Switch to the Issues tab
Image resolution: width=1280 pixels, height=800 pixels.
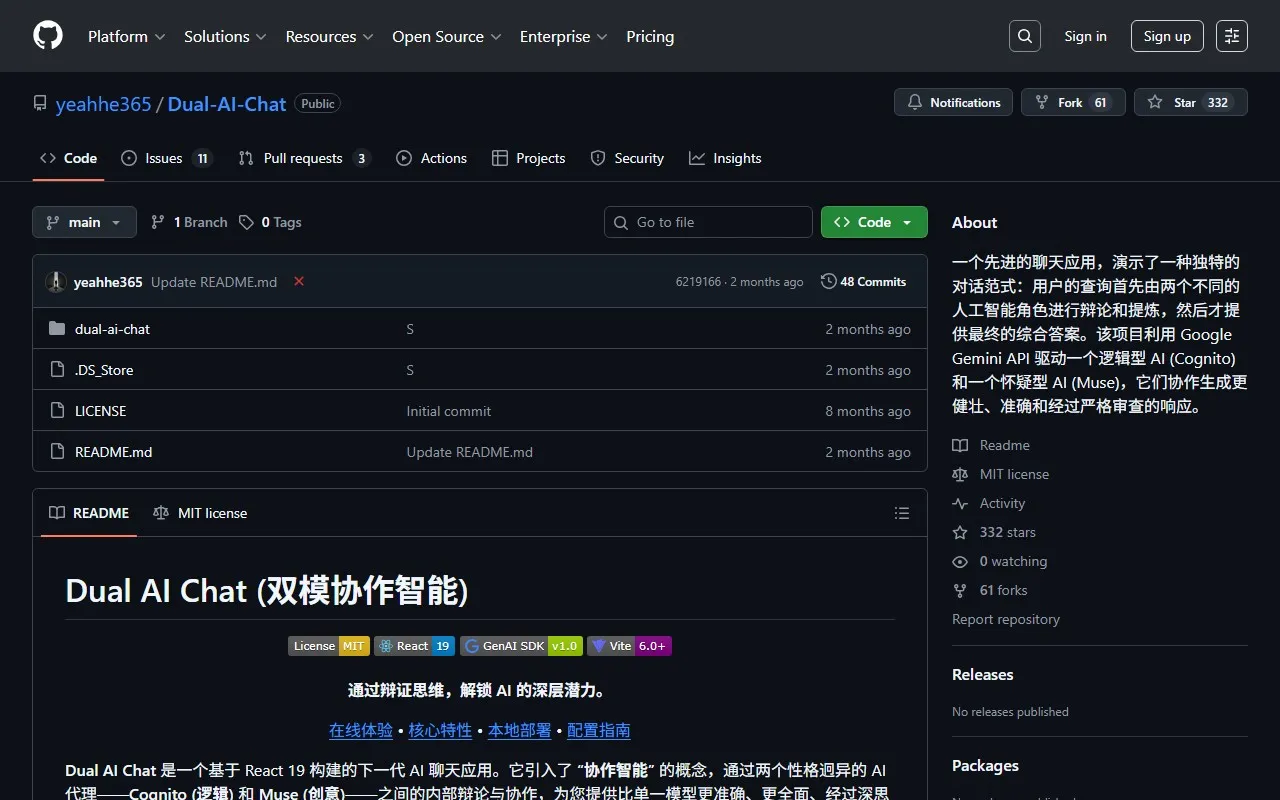click(x=165, y=158)
